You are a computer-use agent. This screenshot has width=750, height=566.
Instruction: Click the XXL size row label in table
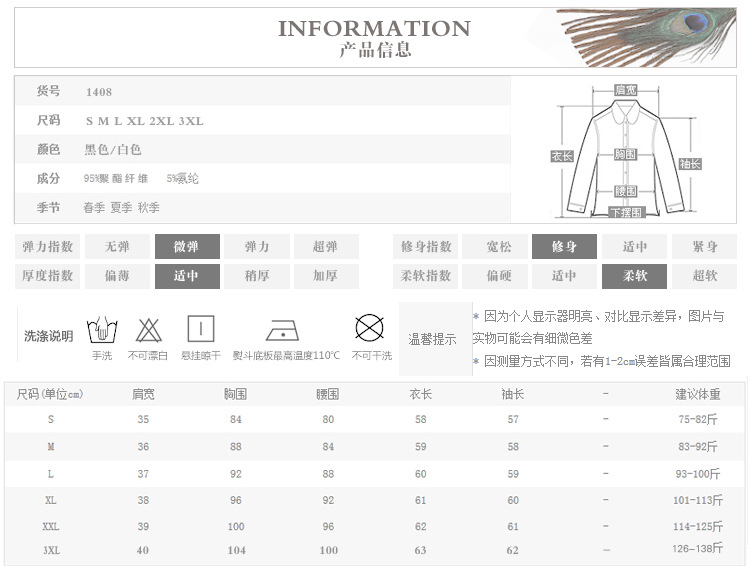pyautogui.click(x=51, y=527)
